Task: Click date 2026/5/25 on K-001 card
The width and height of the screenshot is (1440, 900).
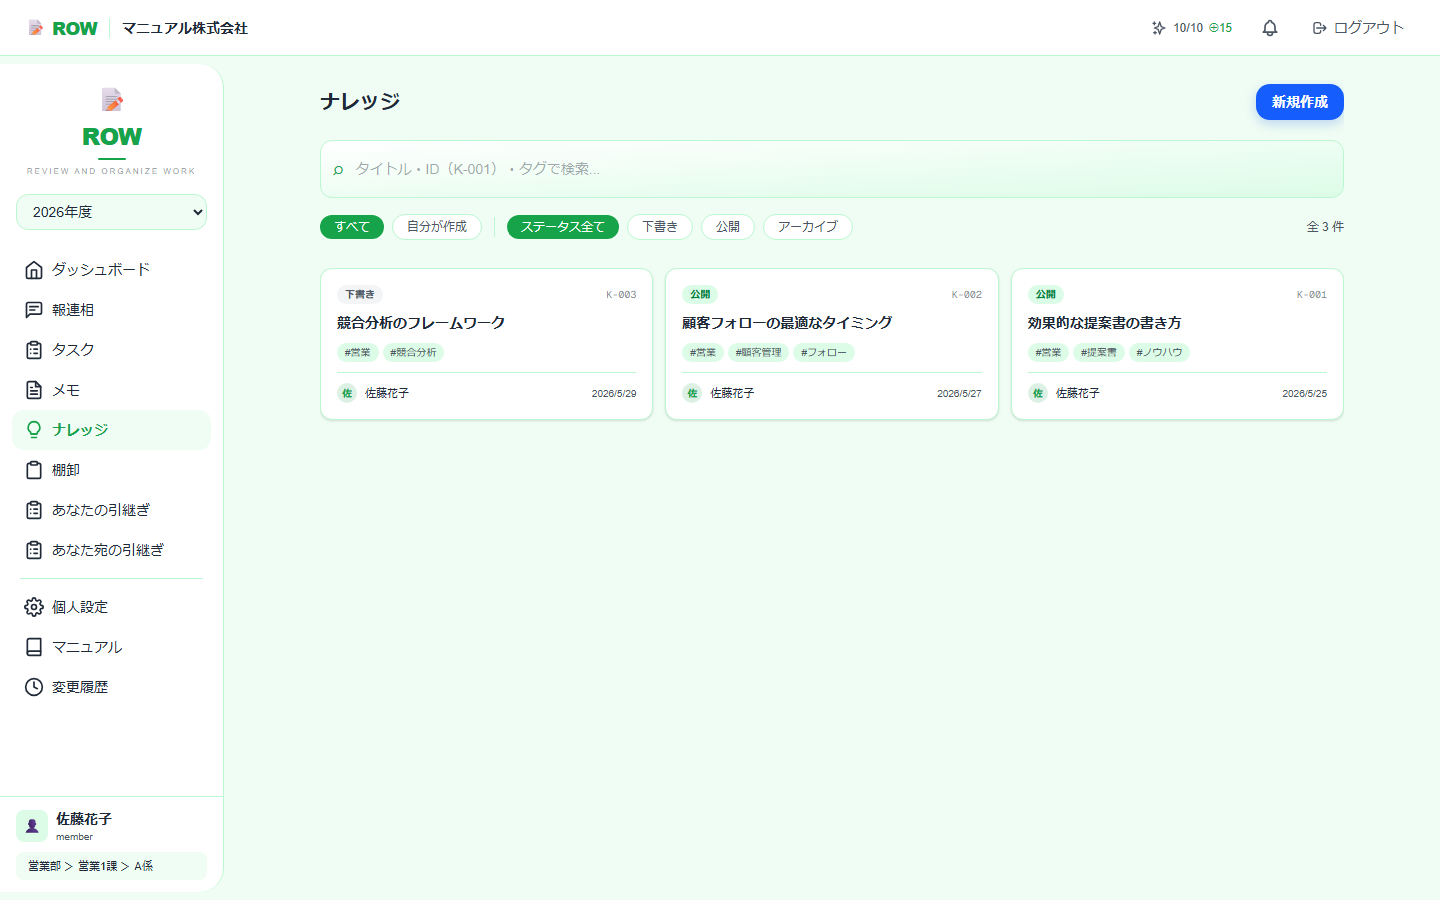Action: (x=1305, y=394)
